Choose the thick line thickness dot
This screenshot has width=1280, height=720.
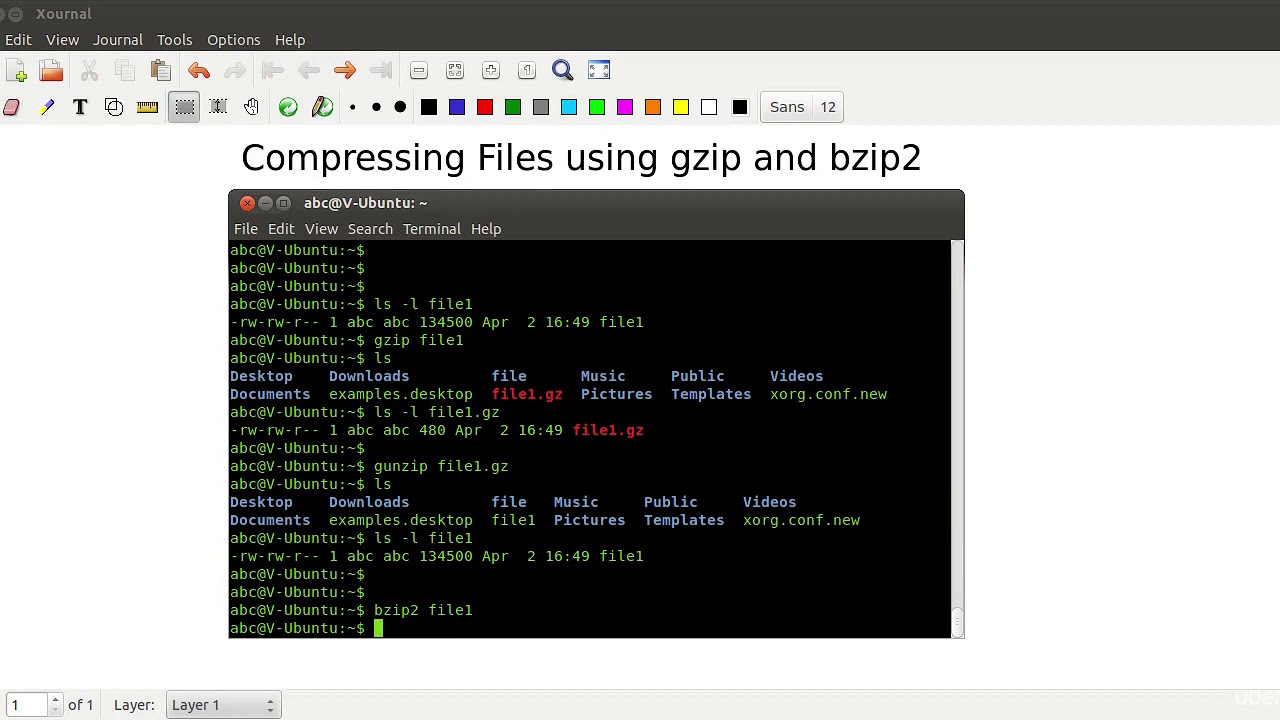pos(400,107)
